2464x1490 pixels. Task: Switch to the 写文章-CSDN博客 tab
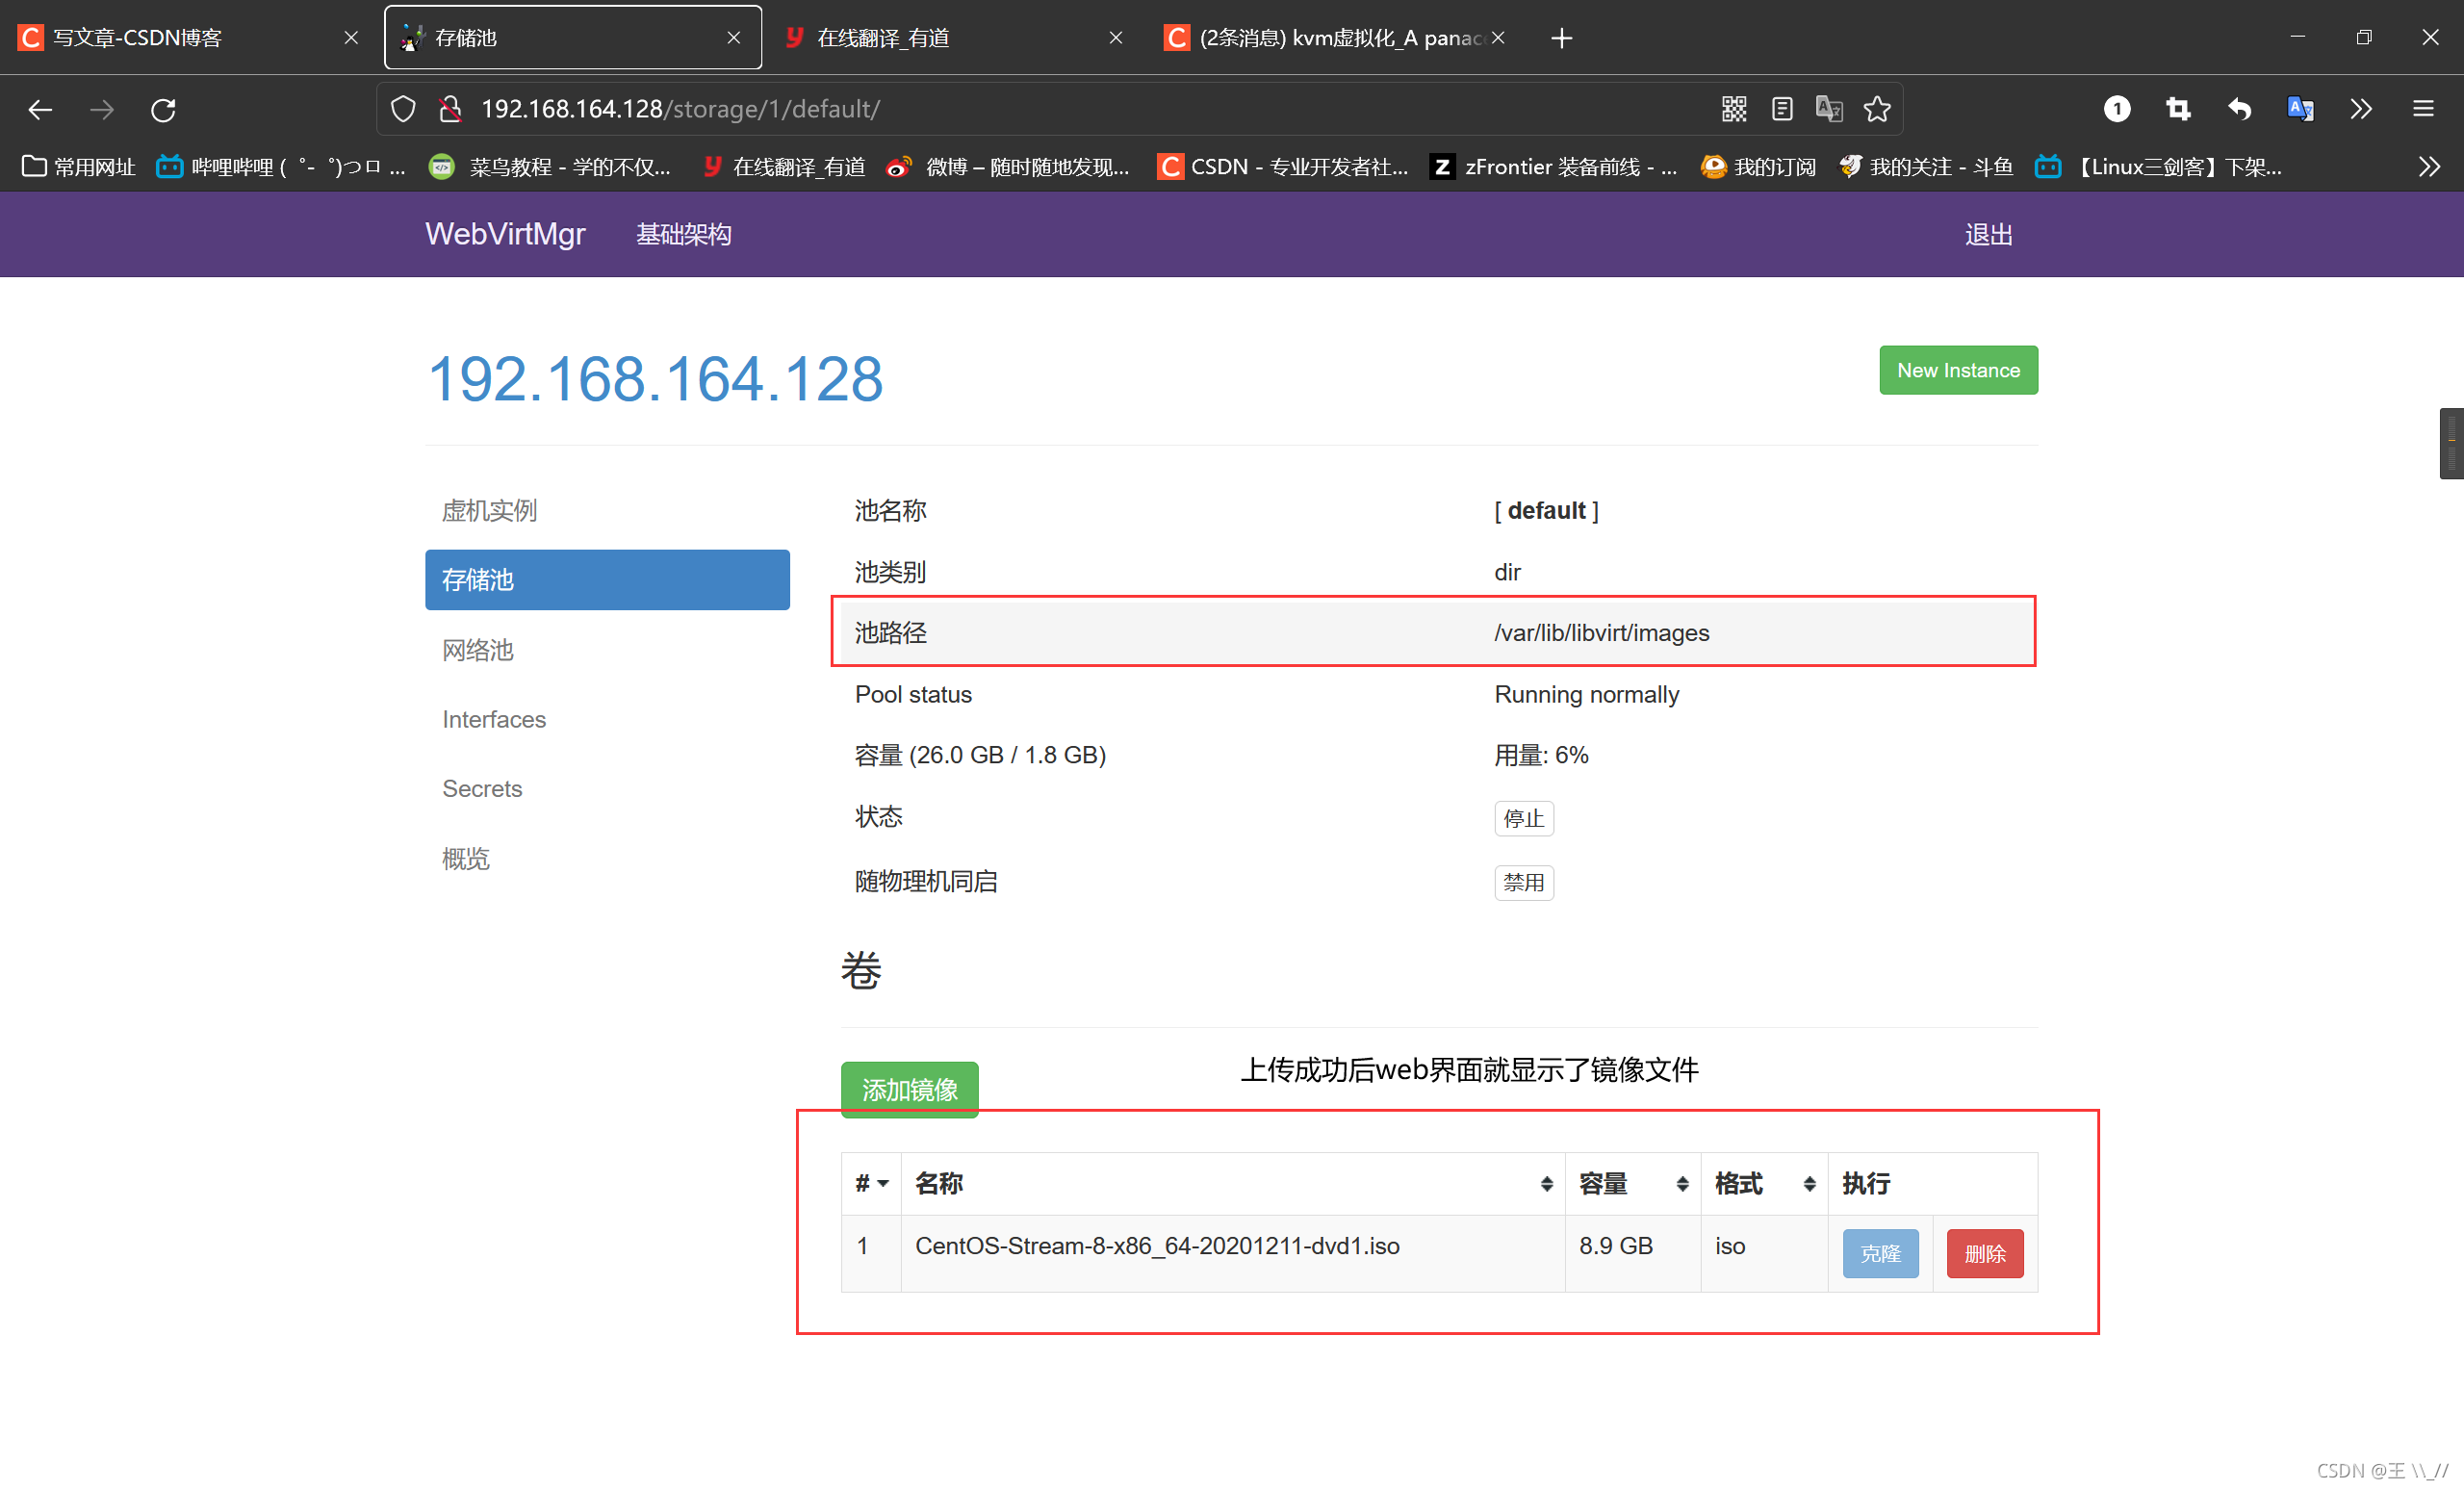click(x=190, y=38)
